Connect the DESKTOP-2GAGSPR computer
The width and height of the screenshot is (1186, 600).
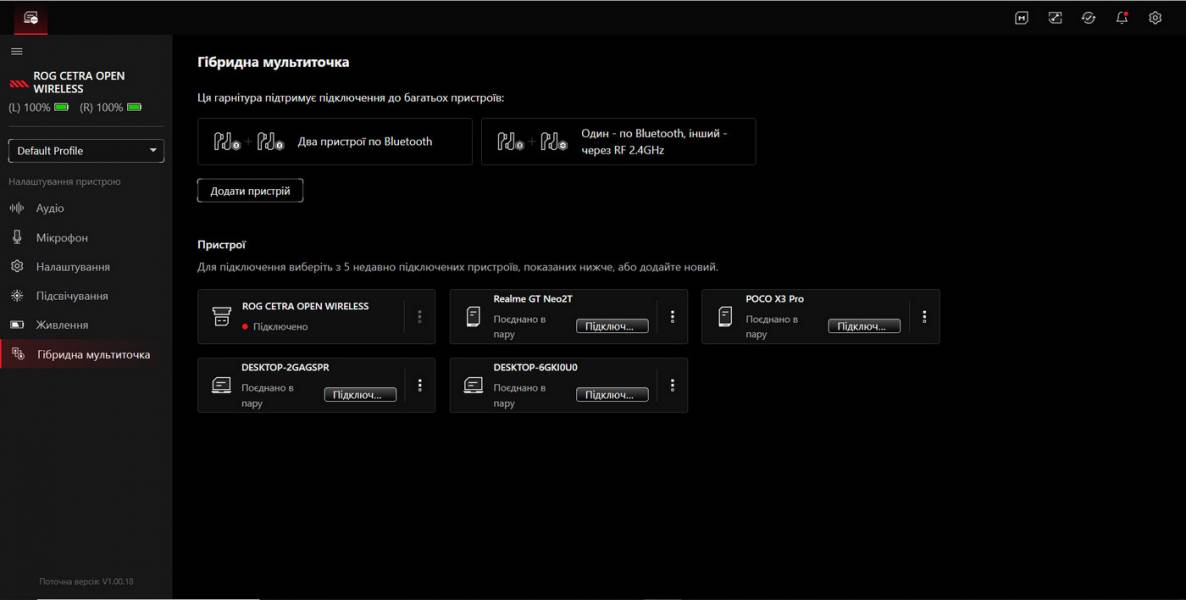pyautogui.click(x=361, y=394)
